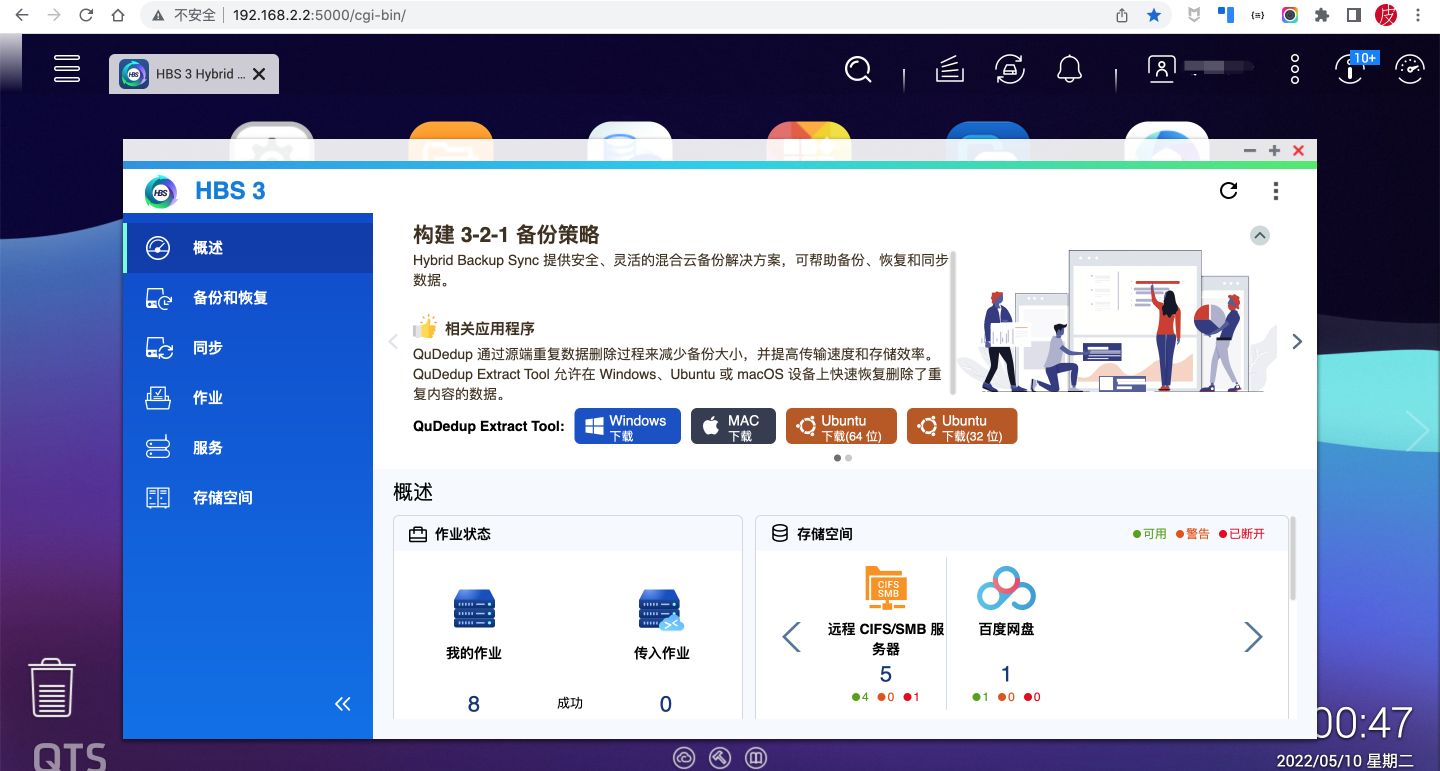Open the 服务 section in HBS 3
Viewport: 1440px width, 771px height.
pyautogui.click(x=208, y=447)
